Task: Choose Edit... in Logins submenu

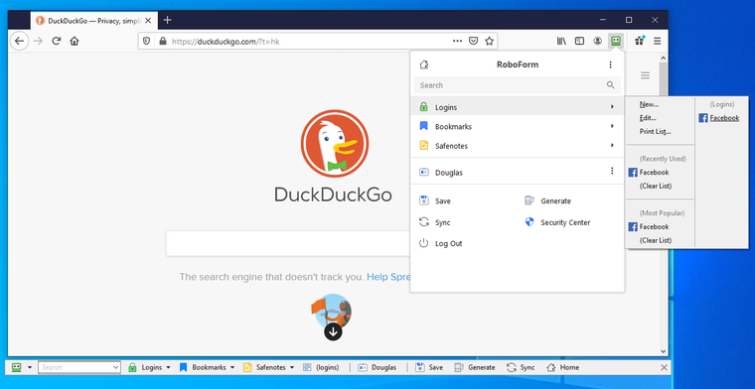Action: [x=648, y=117]
